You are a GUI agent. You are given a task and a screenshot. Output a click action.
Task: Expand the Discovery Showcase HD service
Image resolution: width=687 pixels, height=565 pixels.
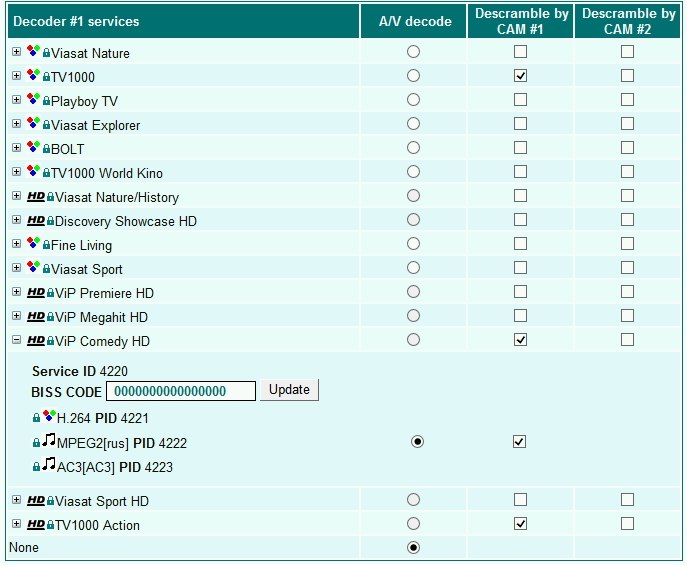(17, 220)
